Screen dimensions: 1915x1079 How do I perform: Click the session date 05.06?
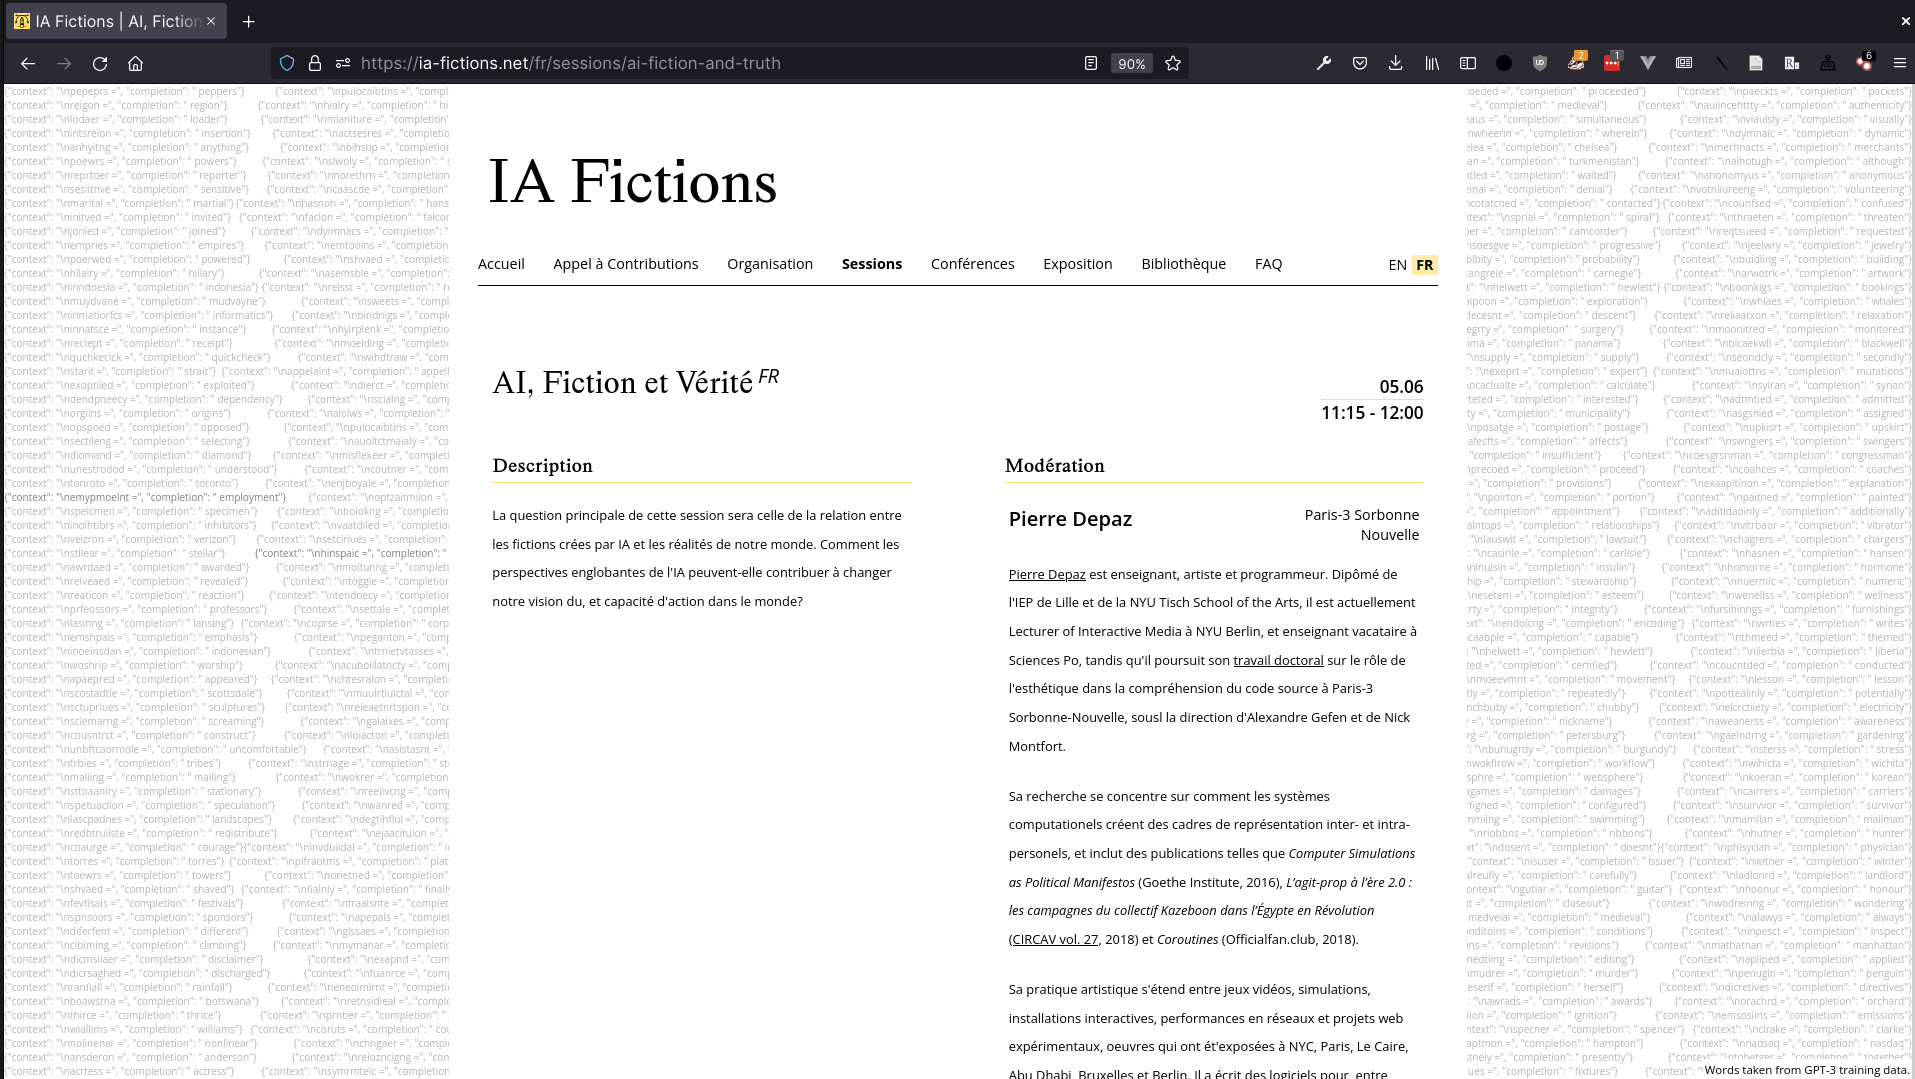point(1401,387)
